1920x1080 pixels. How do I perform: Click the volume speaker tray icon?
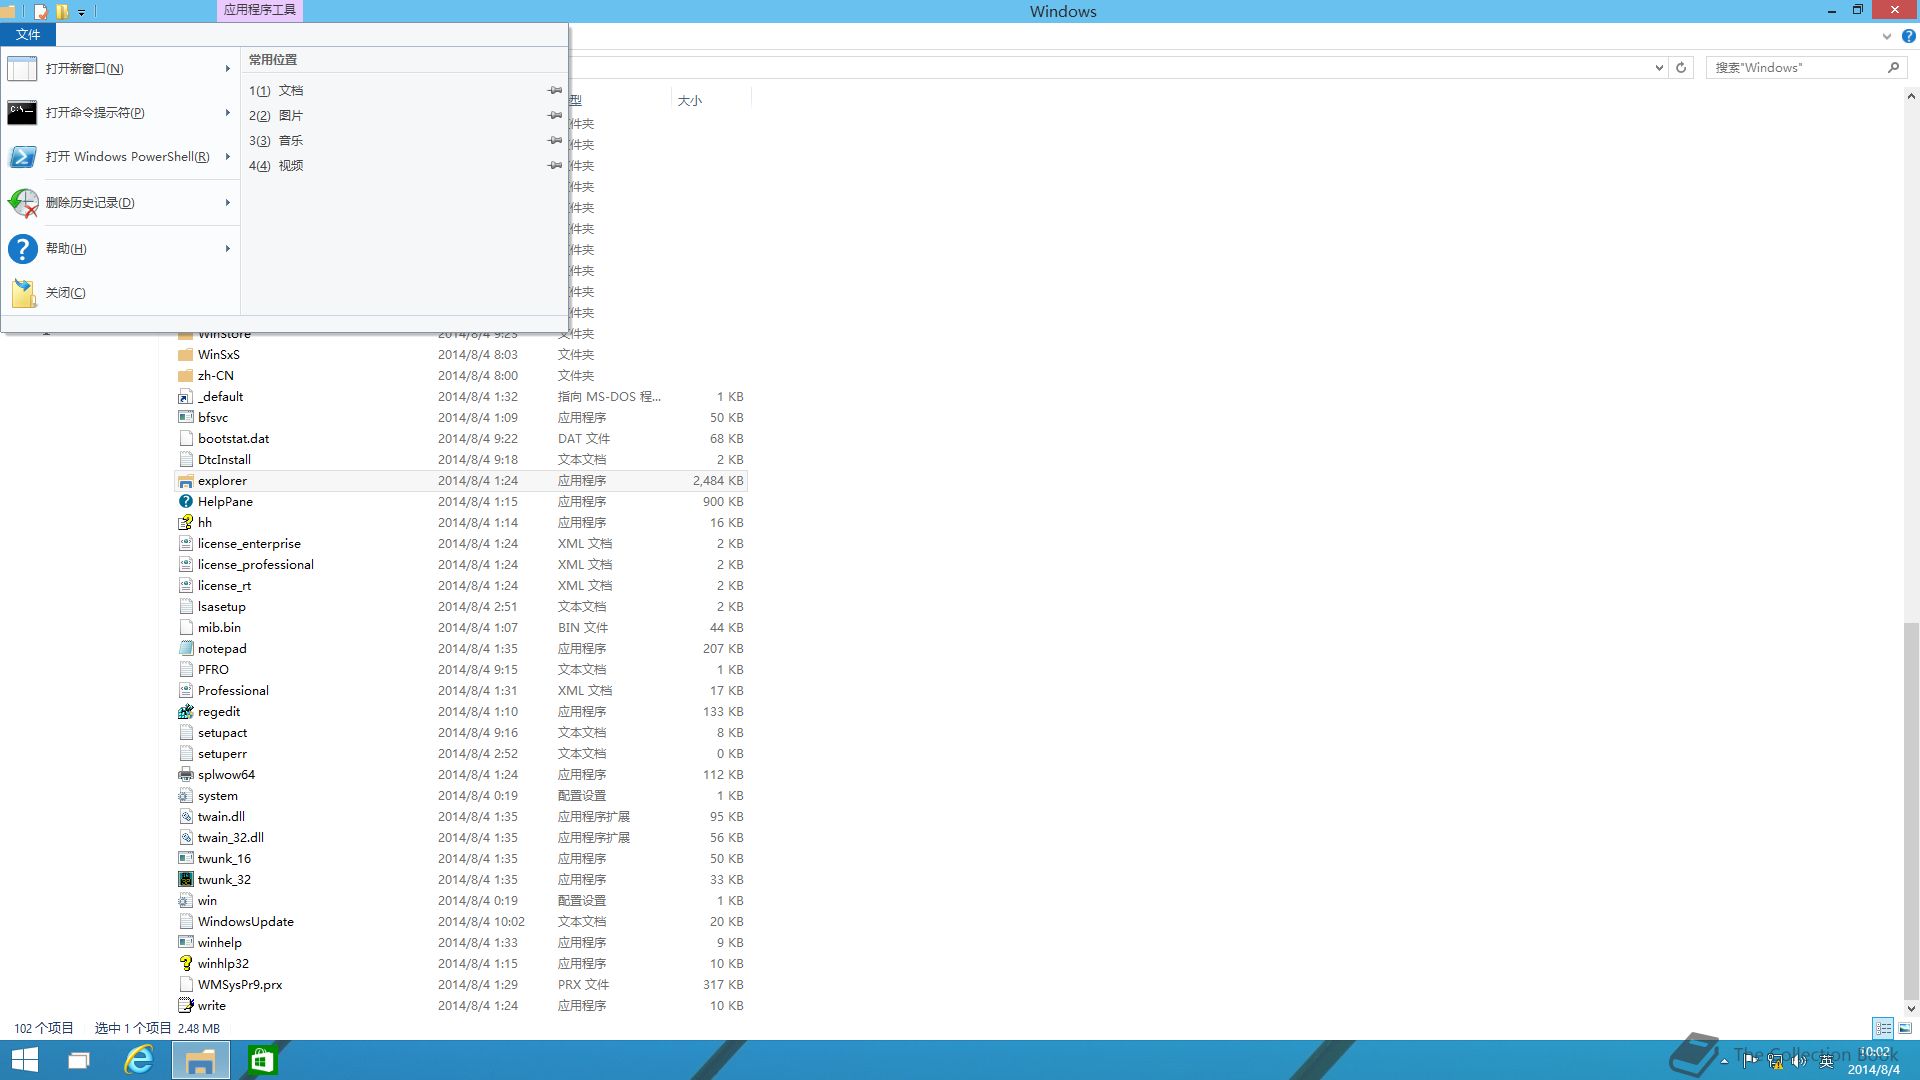pyautogui.click(x=1799, y=1062)
